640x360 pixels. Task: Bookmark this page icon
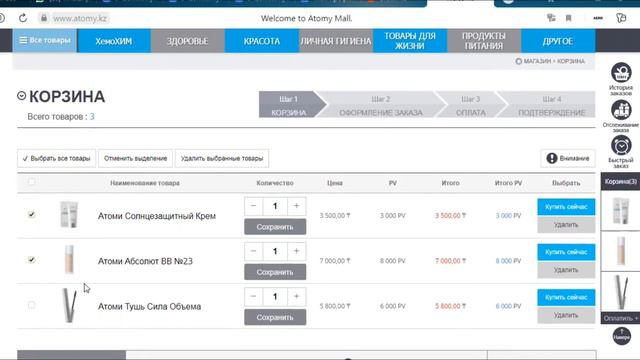(x=568, y=18)
